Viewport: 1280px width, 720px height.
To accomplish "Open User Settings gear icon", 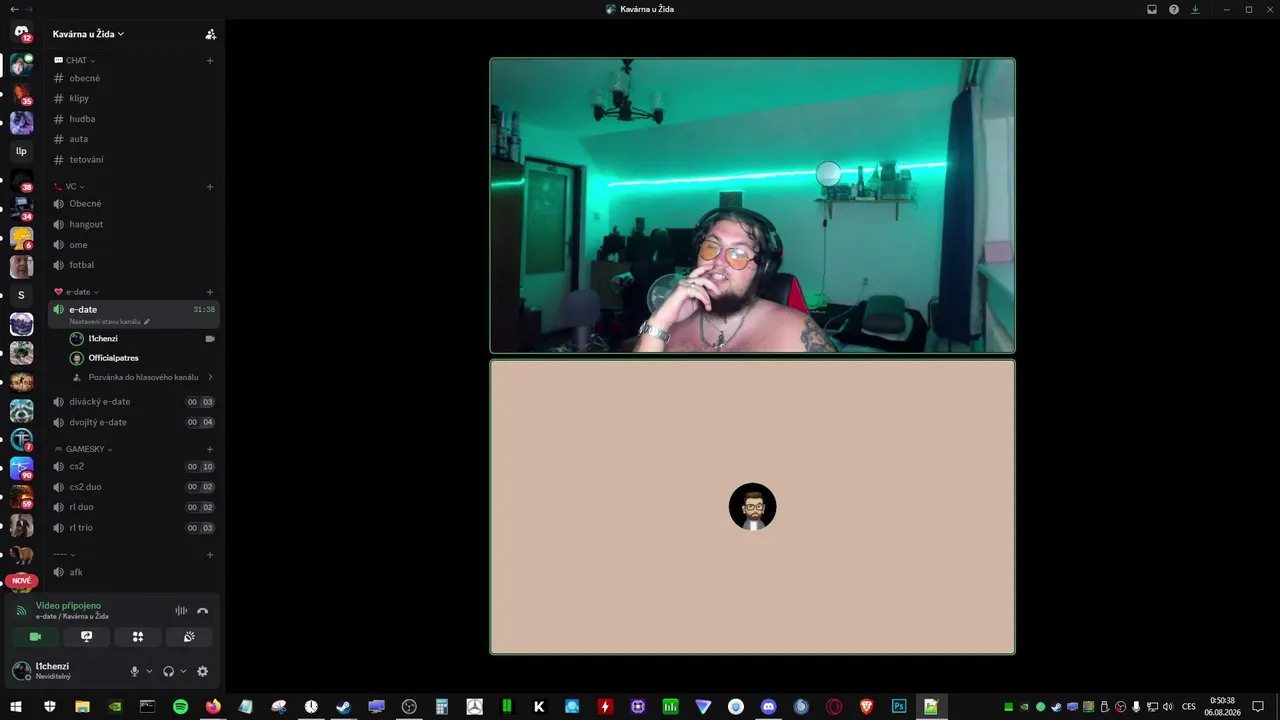I will coord(203,672).
